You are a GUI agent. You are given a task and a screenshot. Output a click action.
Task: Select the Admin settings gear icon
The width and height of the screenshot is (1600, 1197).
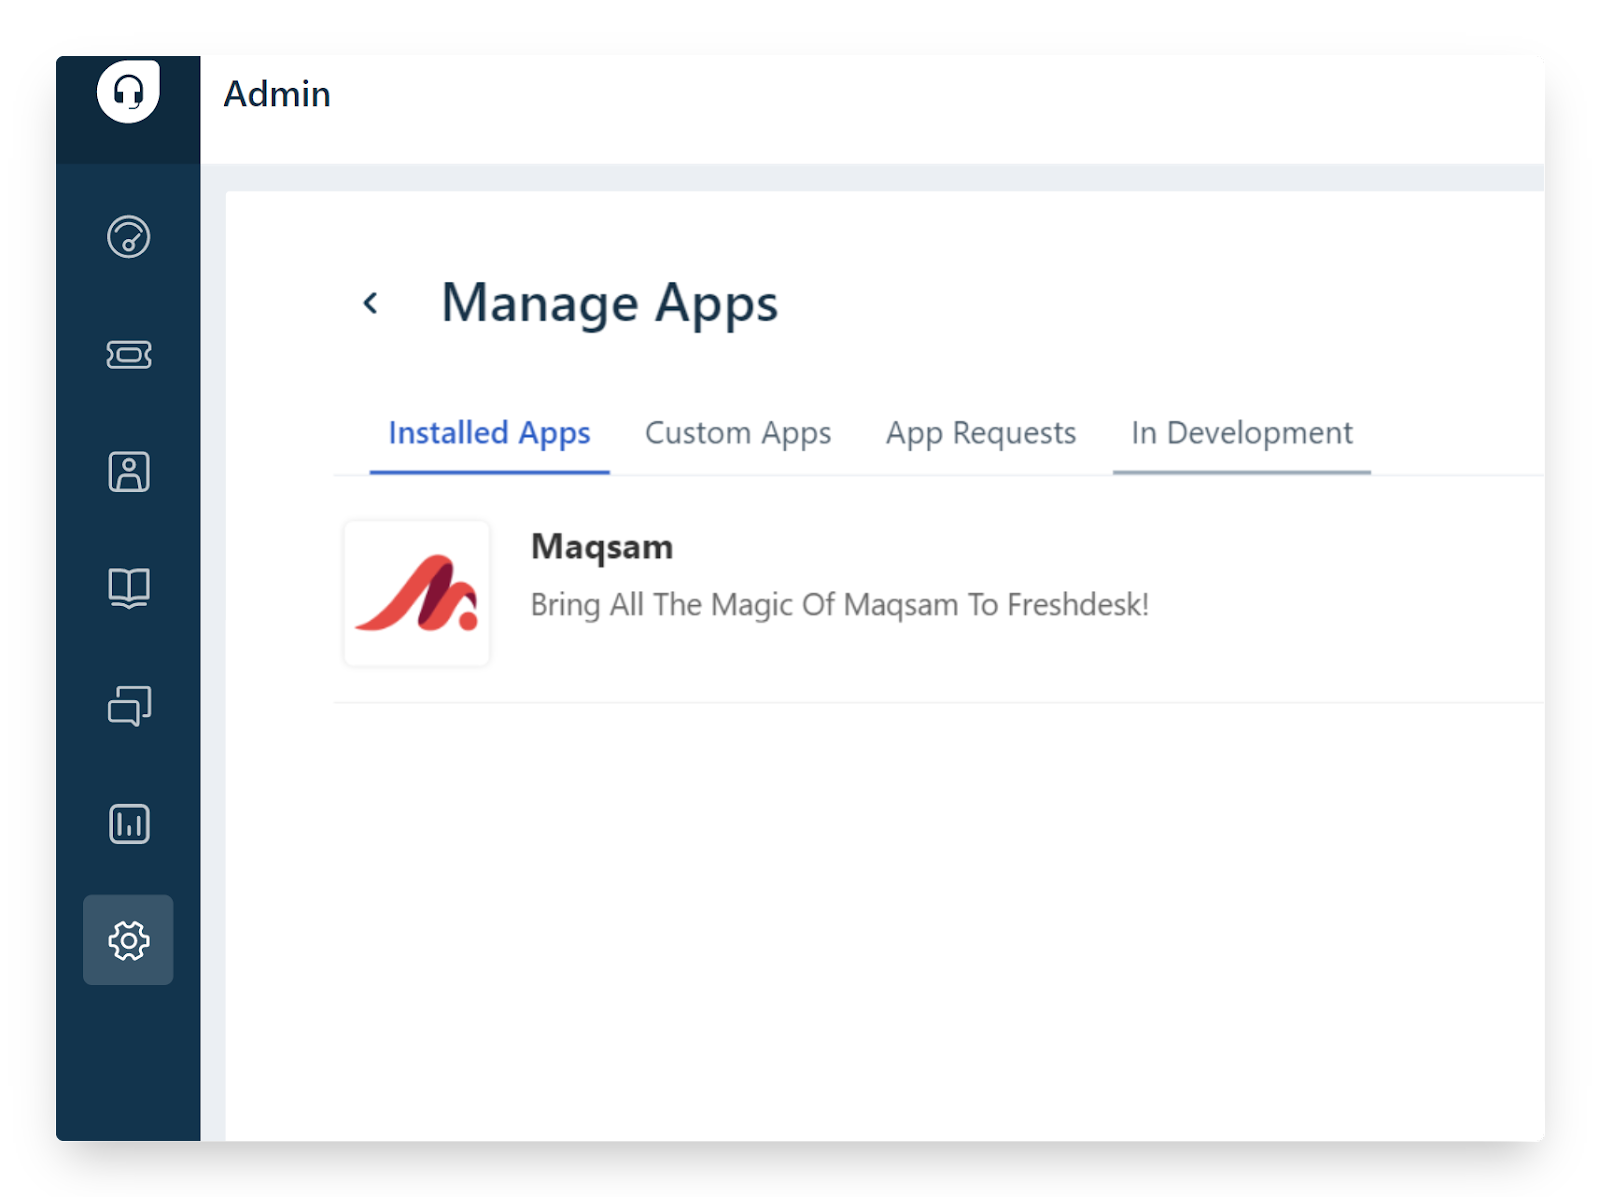tap(128, 940)
